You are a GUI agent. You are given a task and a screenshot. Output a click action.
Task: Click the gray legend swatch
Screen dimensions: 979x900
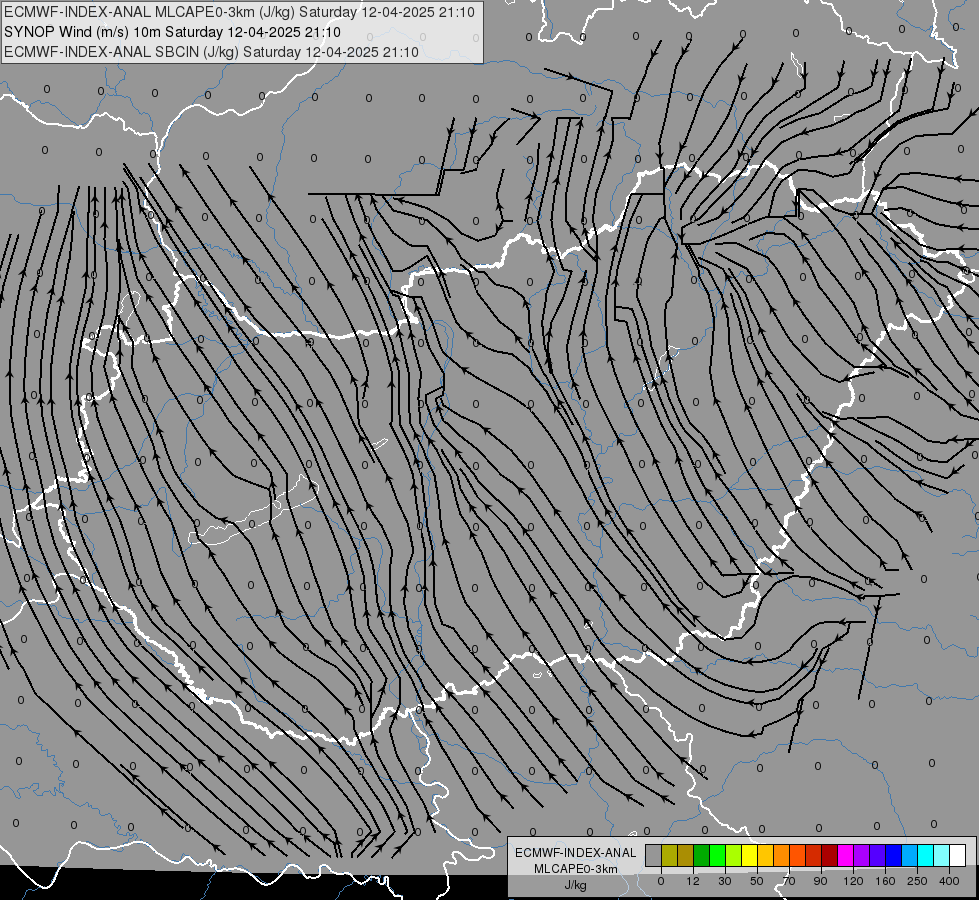(x=654, y=855)
